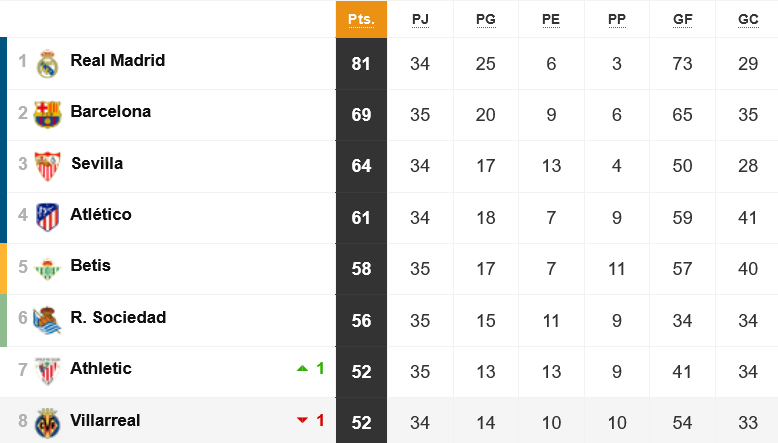Open the Barcelona team link
The image size is (778, 443).
click(x=111, y=111)
